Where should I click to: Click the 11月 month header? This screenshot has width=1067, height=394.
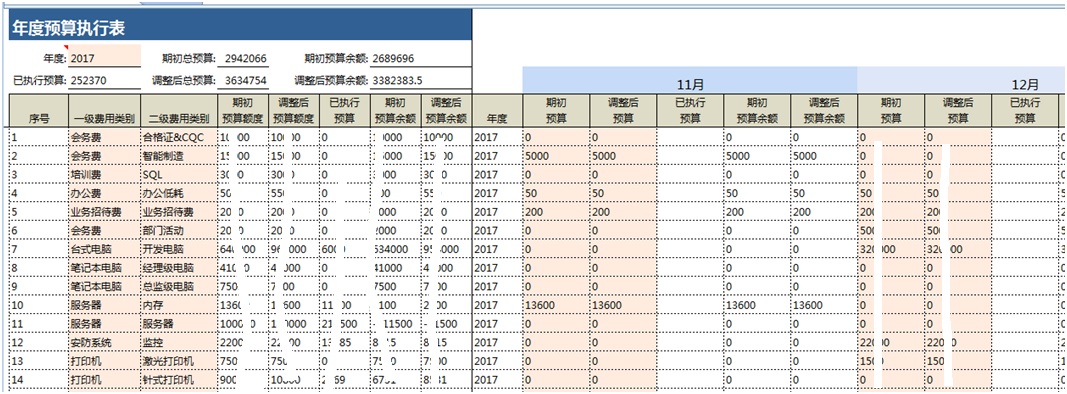coord(690,85)
